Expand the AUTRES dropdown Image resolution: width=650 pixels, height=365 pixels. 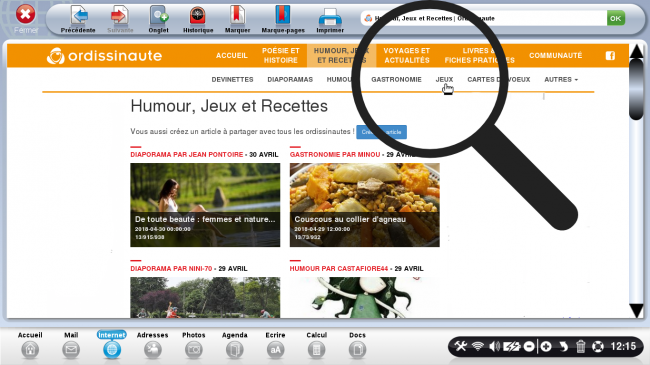pos(561,79)
